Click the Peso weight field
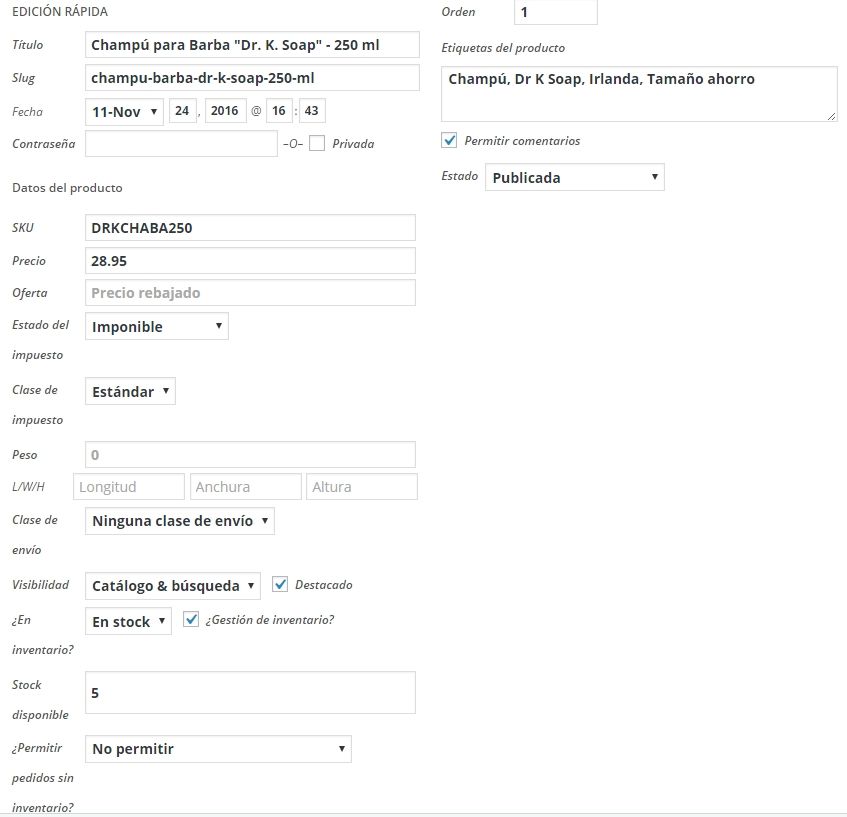Image resolution: width=847 pixels, height=817 pixels. coord(250,454)
